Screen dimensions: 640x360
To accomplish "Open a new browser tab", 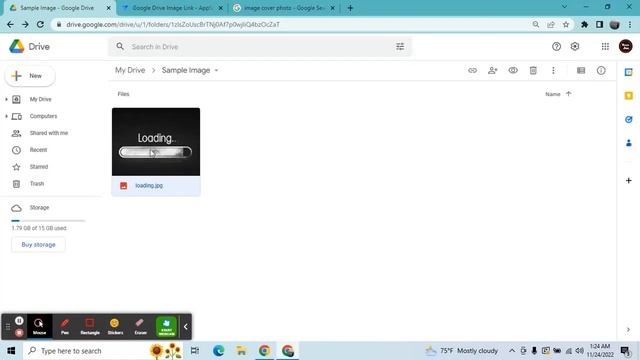I will 350,8.
